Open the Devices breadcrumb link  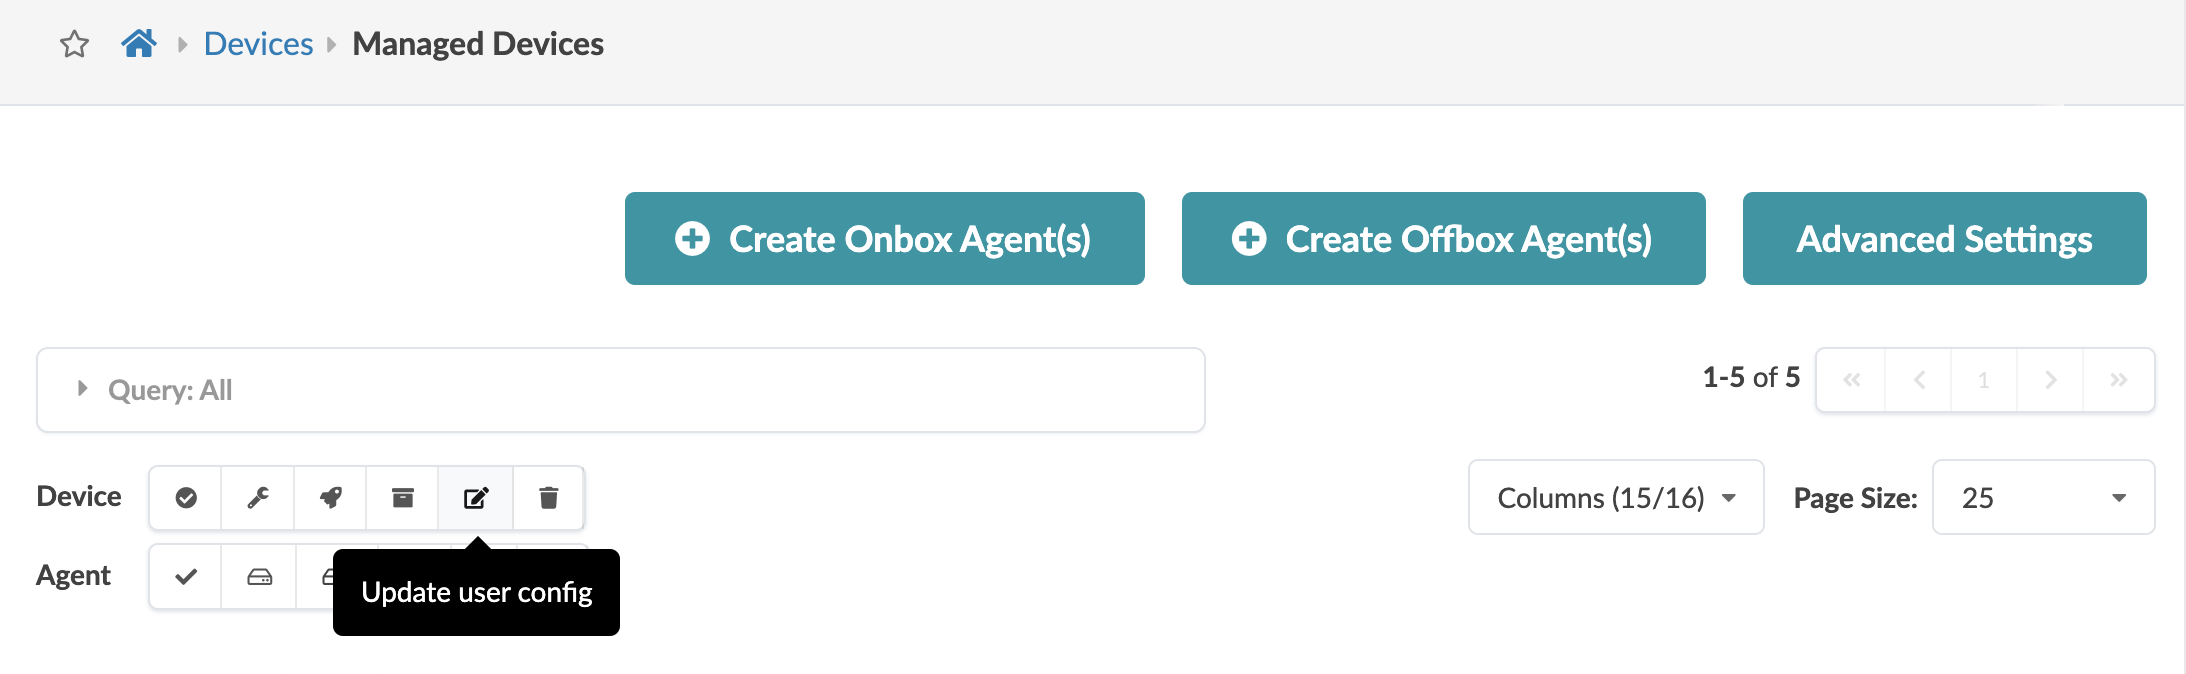258,44
